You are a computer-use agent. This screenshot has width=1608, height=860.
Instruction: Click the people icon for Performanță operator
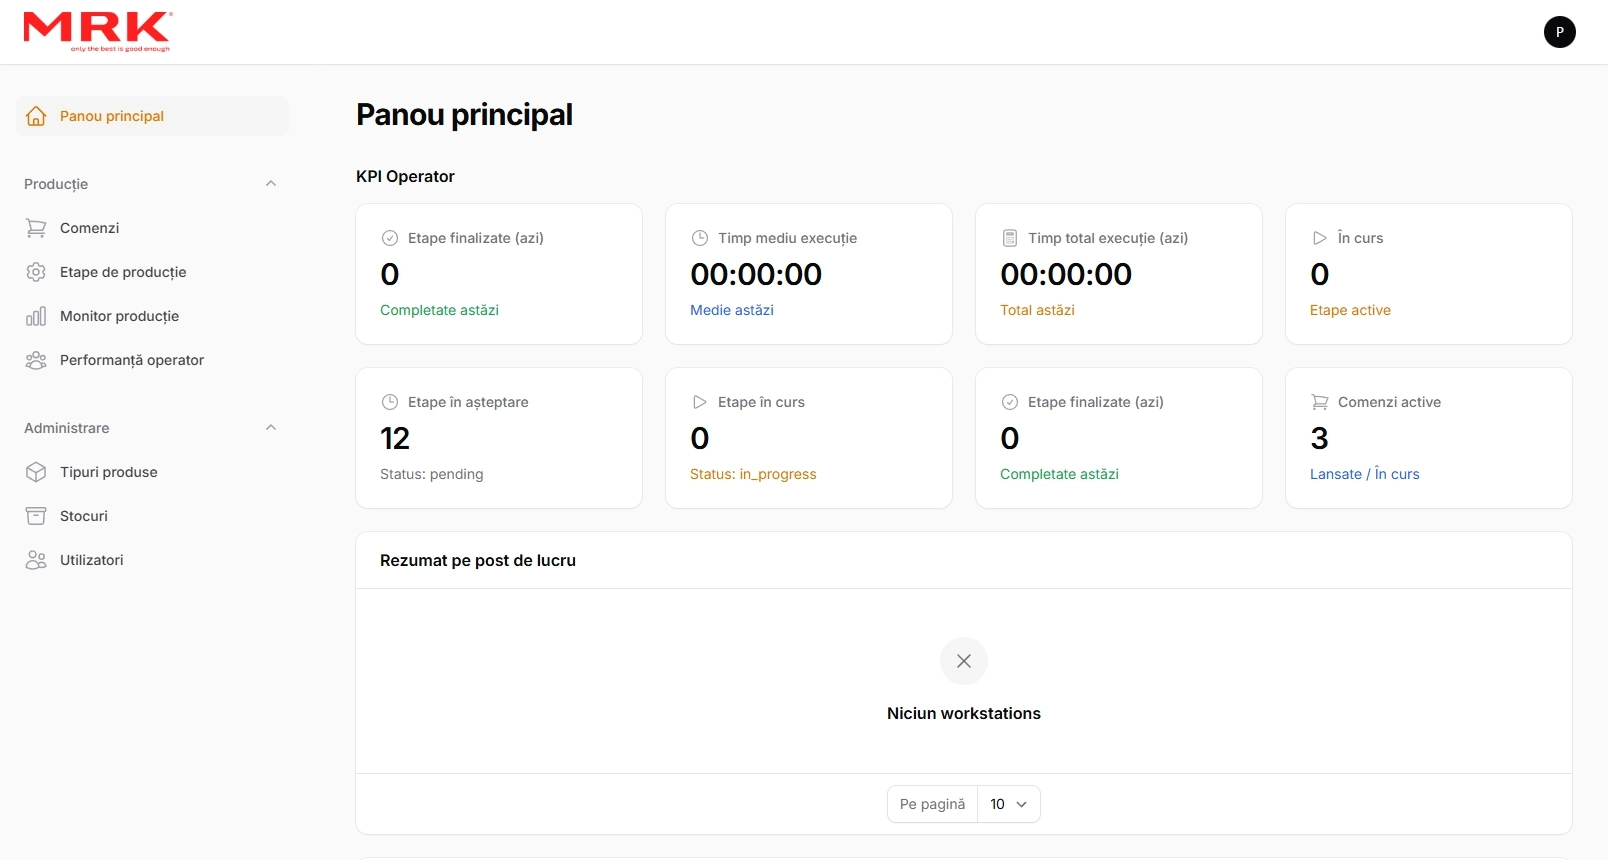coord(36,360)
